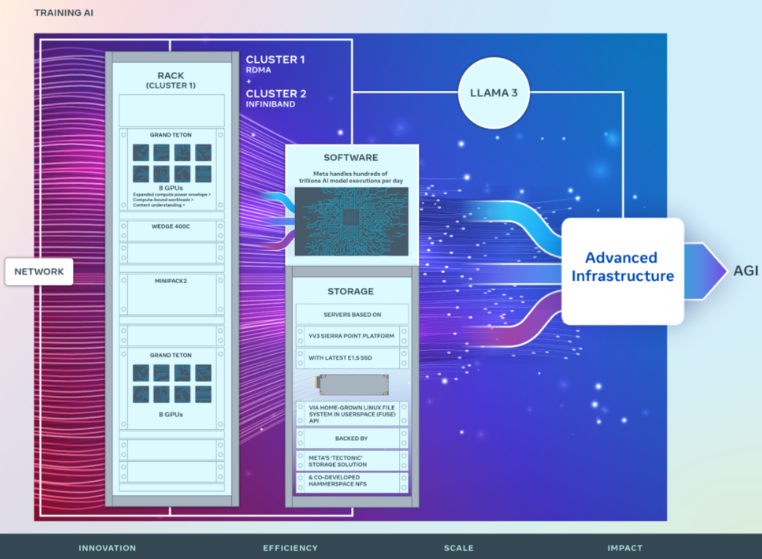
Task: Click the CLUSTER 2 INFINIBAND label
Action: click(x=276, y=98)
